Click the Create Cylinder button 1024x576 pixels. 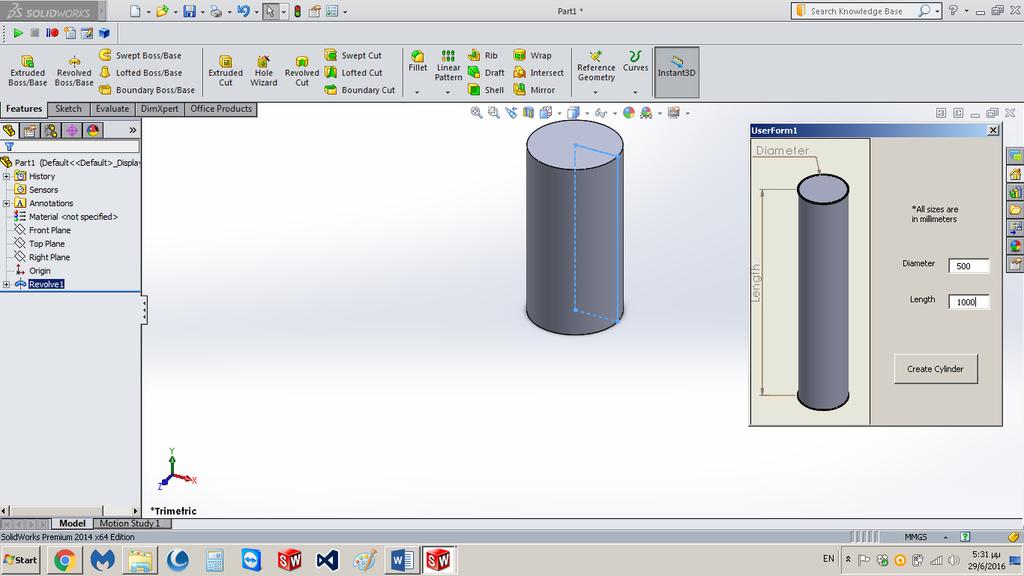935,369
